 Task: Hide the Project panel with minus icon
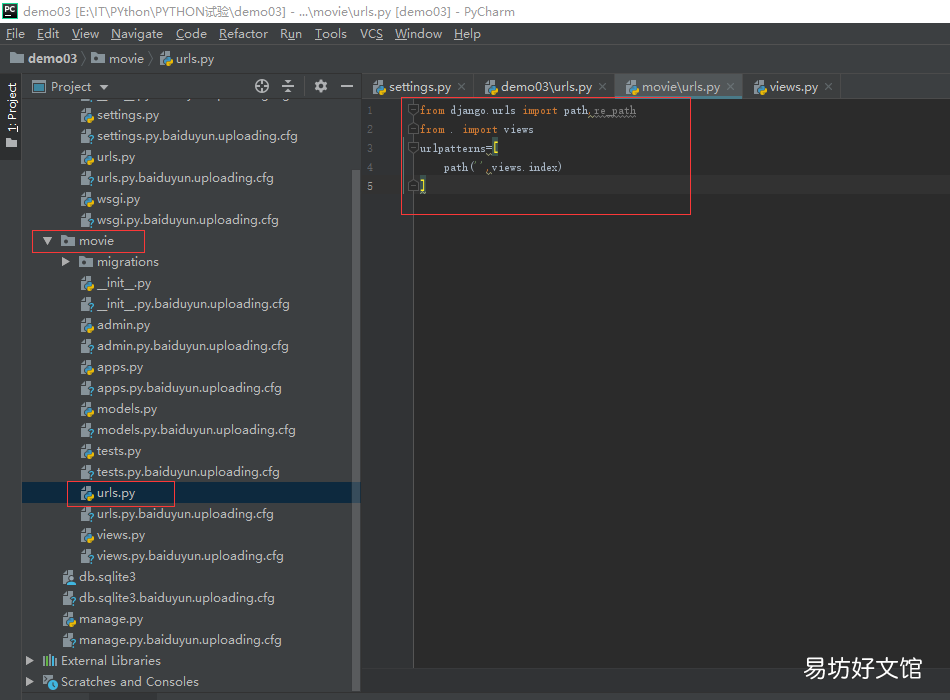coord(347,86)
